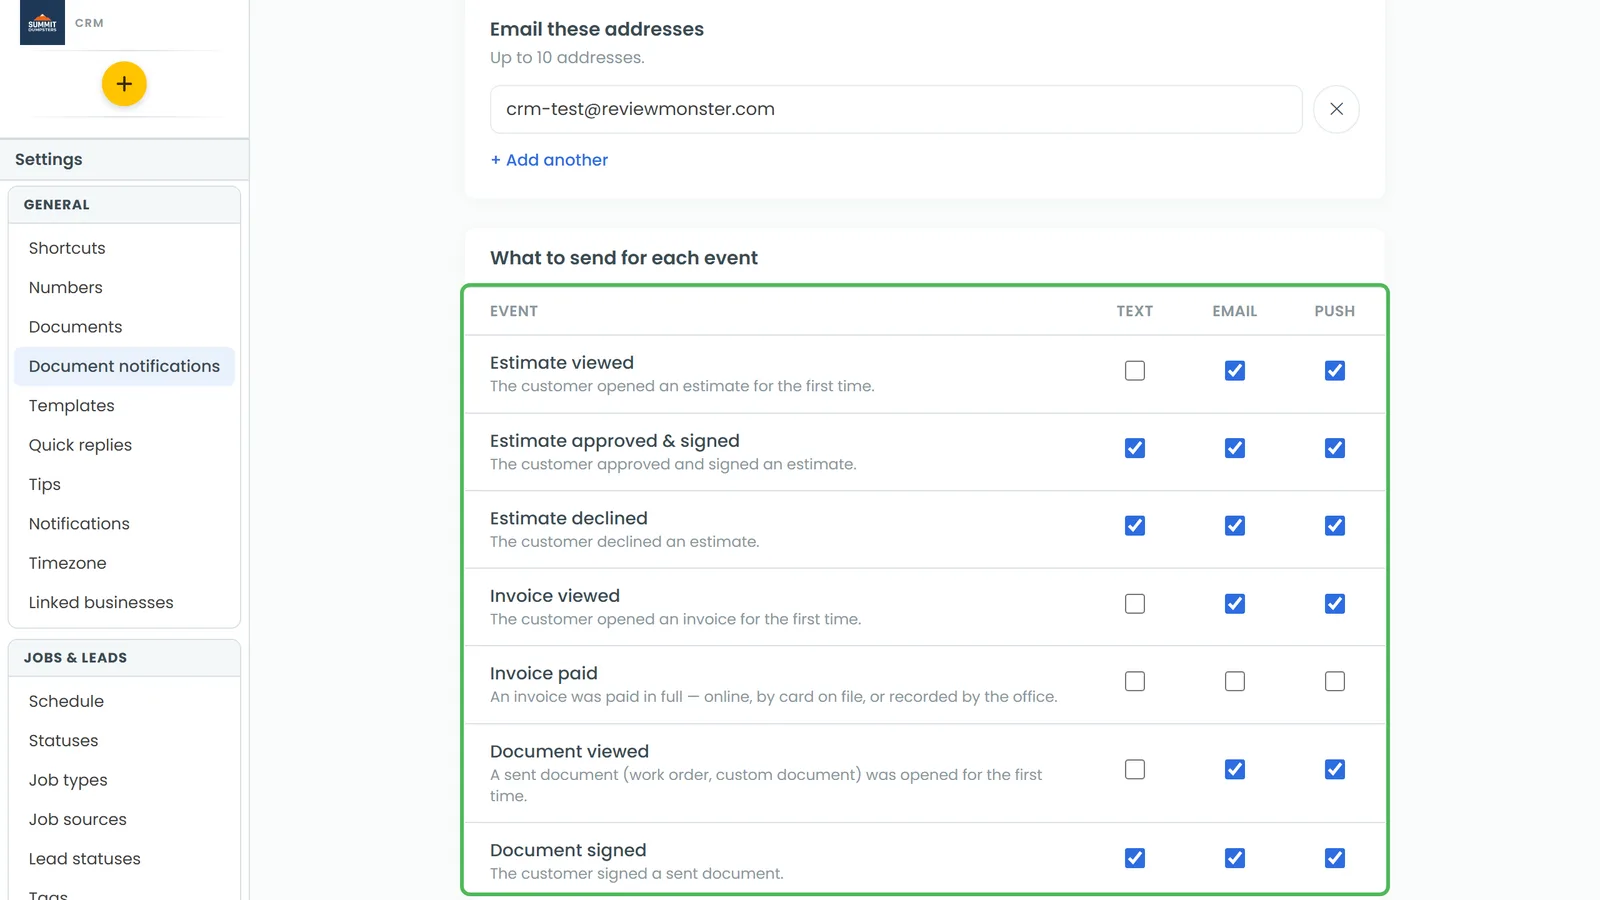Viewport: 1600px width, 900px height.
Task: Uncheck Email for Document signed
Action: click(1235, 858)
